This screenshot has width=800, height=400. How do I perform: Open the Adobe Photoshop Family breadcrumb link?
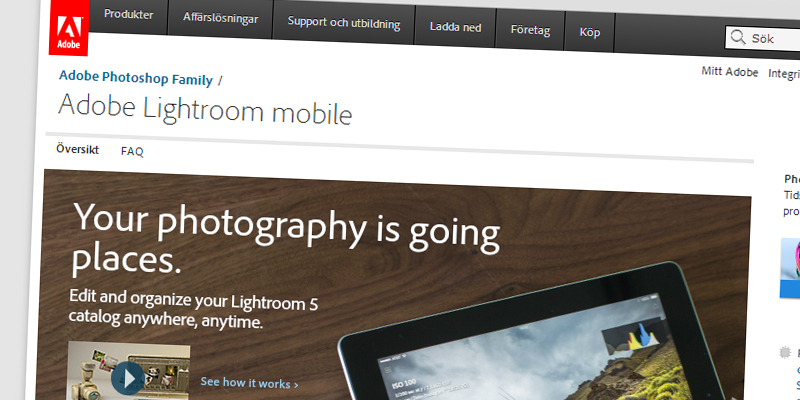pos(136,78)
